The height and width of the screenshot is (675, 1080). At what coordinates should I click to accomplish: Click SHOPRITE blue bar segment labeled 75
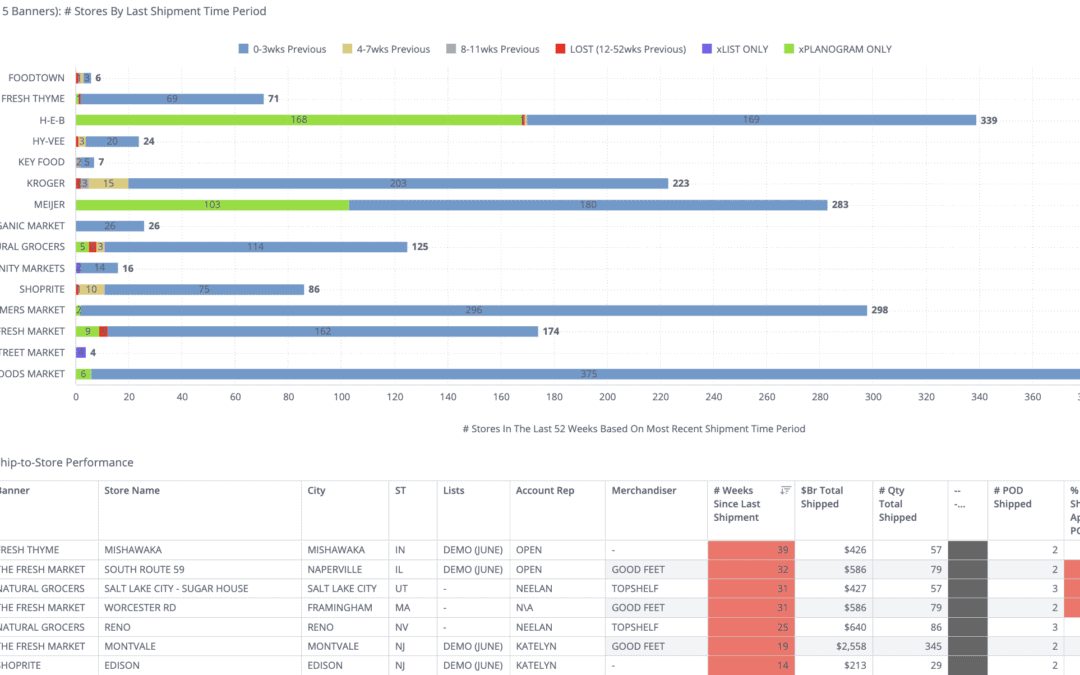point(204,289)
